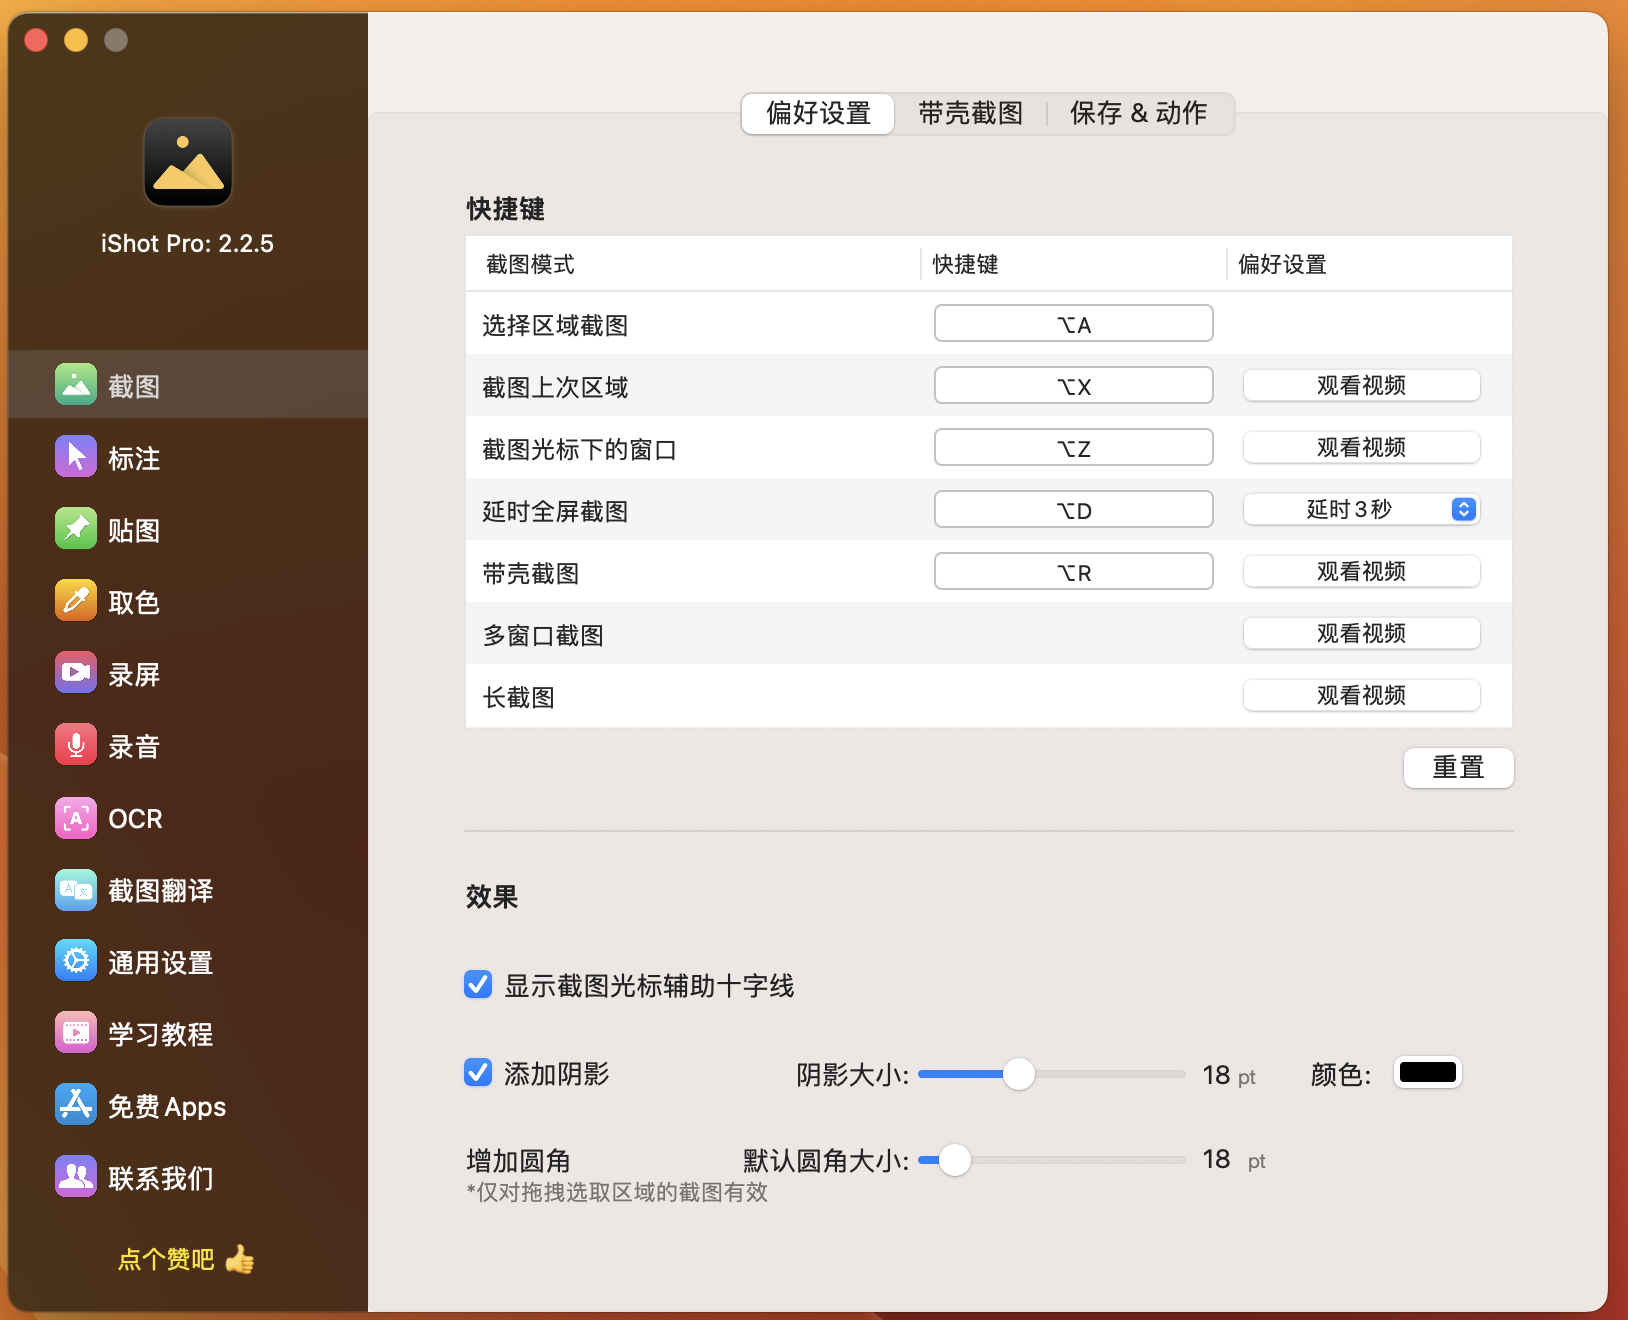Open the shadow color swatch
The height and width of the screenshot is (1320, 1628).
pyautogui.click(x=1428, y=1072)
